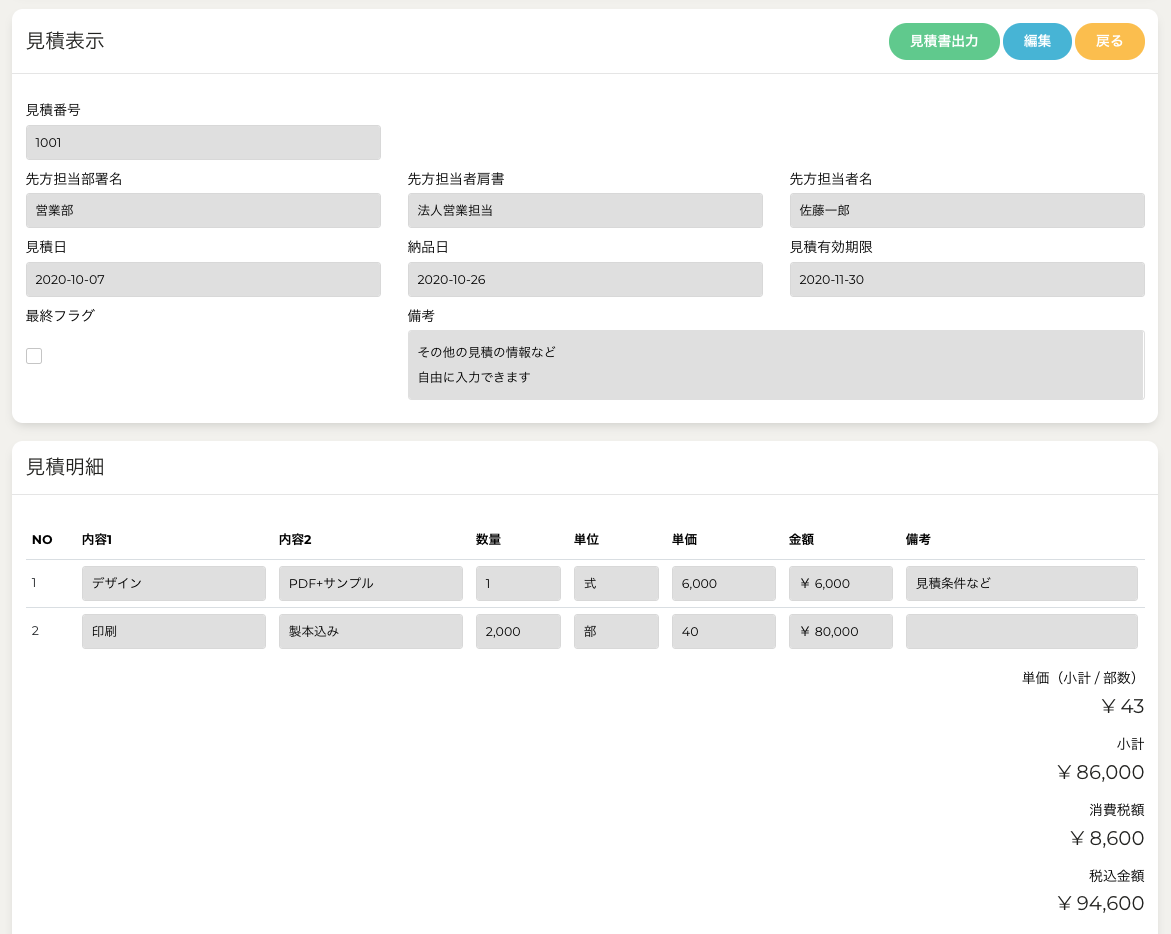This screenshot has width=1171, height=934.
Task: Click the 見積日 field showing 2020-10-07
Action: coord(203,279)
